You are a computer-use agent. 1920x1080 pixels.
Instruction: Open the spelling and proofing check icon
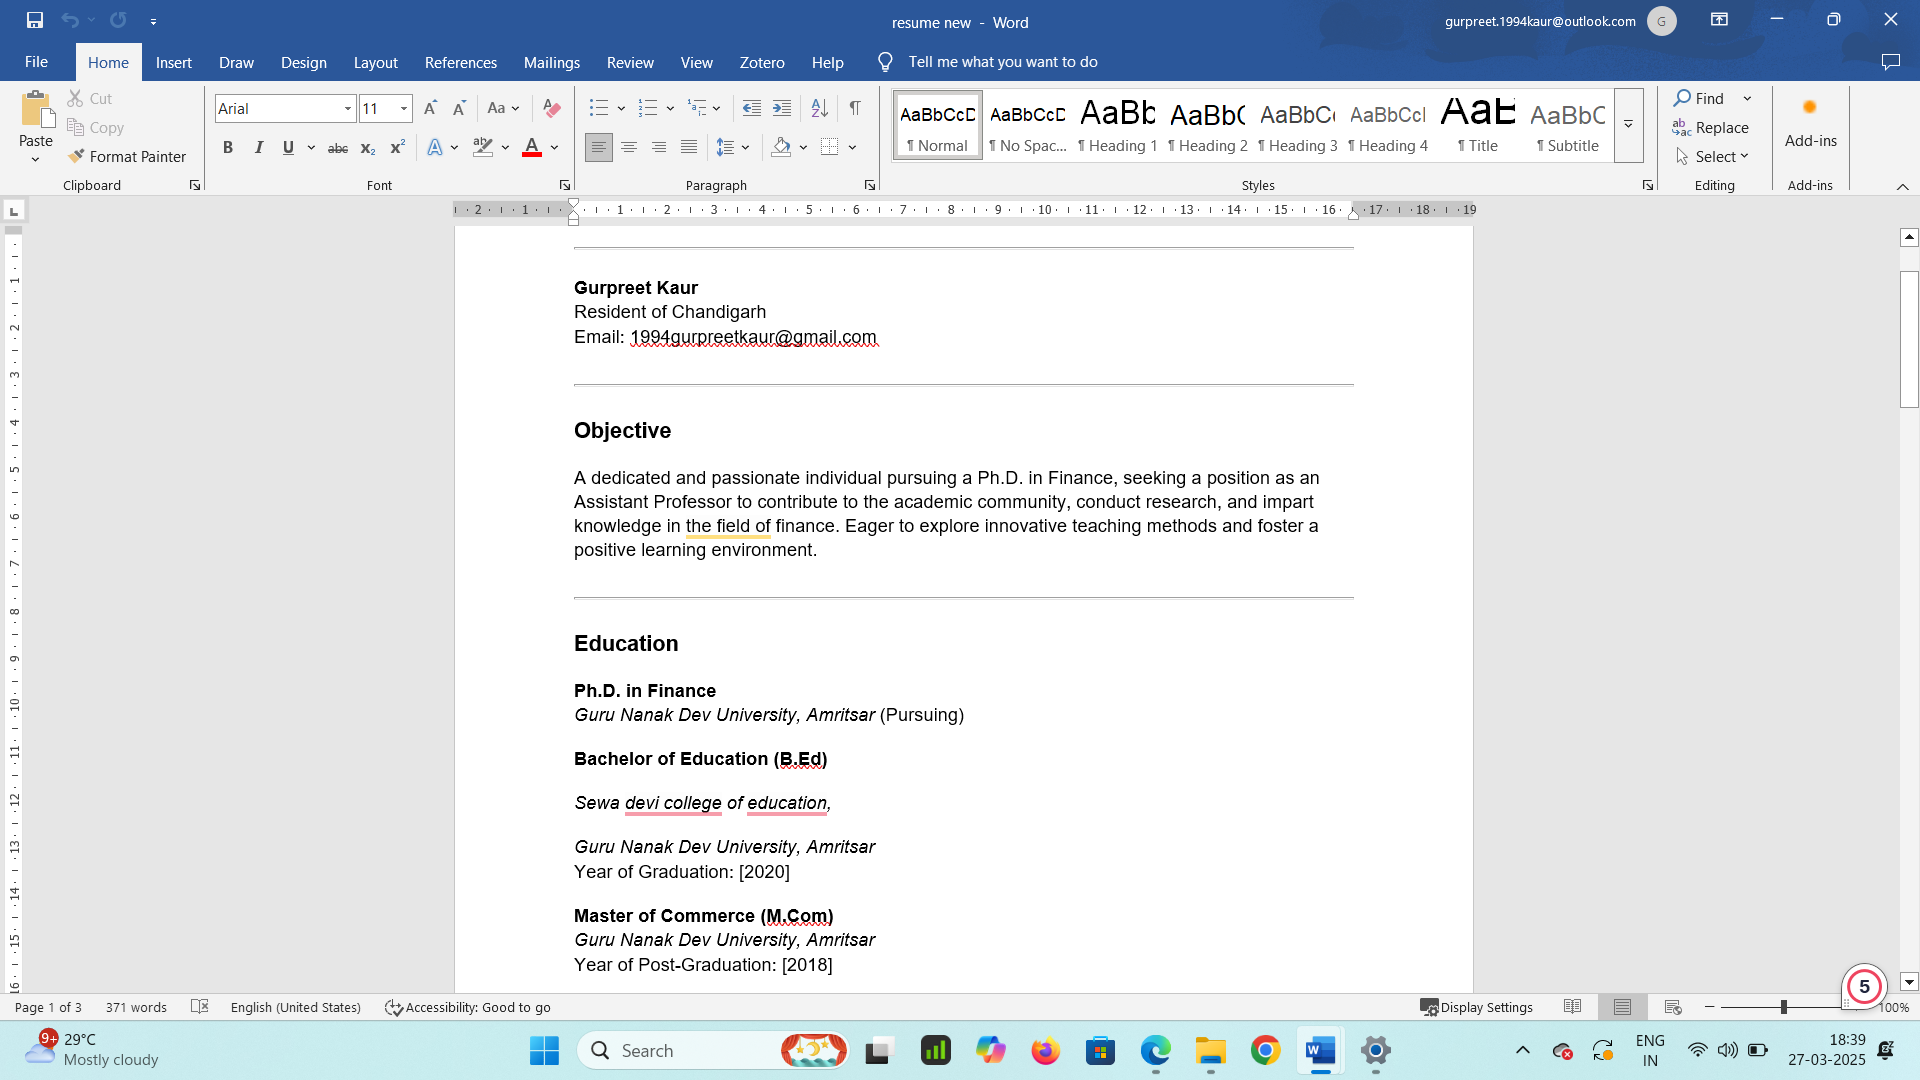pos(200,1007)
